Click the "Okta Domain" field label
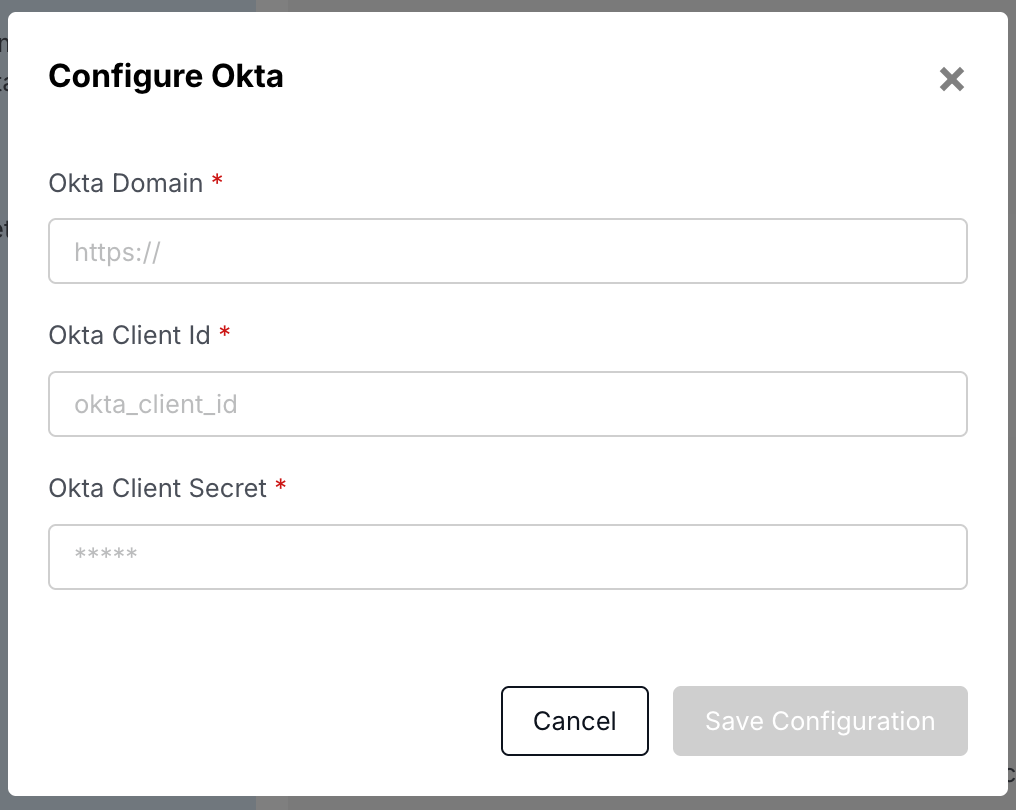Viewport: 1016px width, 810px height. tap(126, 183)
